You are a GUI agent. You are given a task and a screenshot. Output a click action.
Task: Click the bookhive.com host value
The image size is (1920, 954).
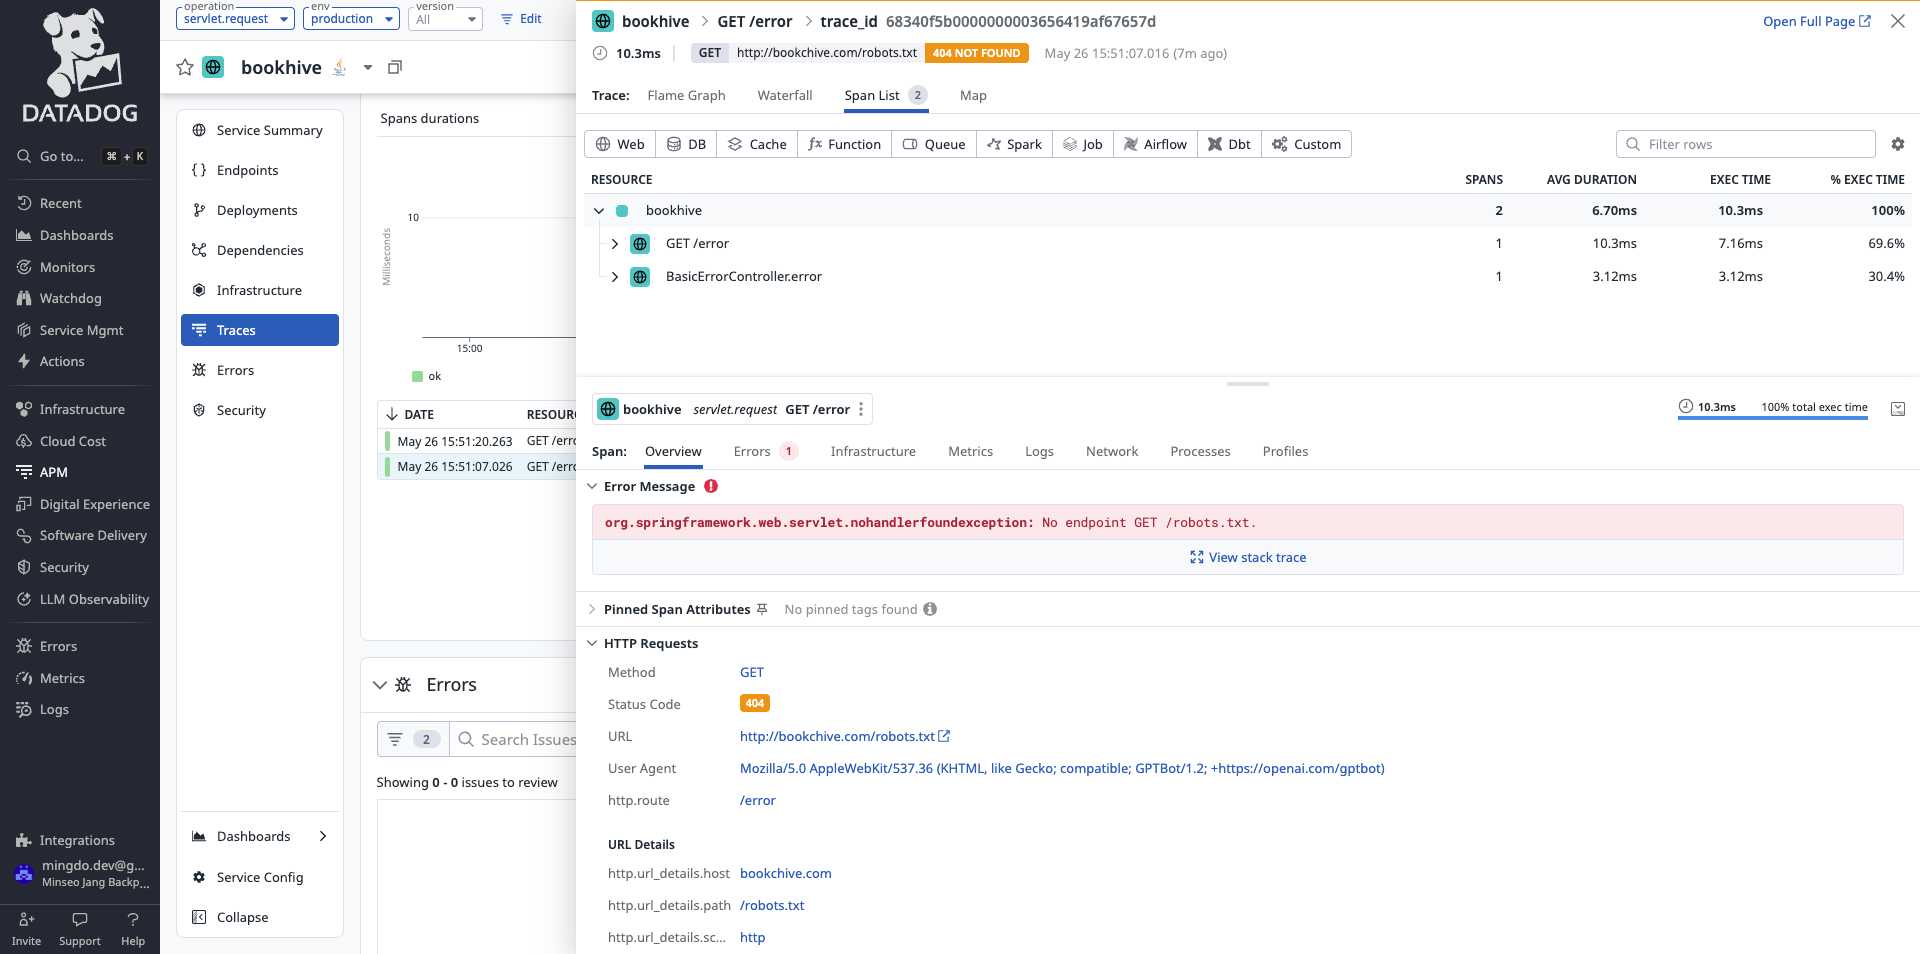tap(785, 873)
